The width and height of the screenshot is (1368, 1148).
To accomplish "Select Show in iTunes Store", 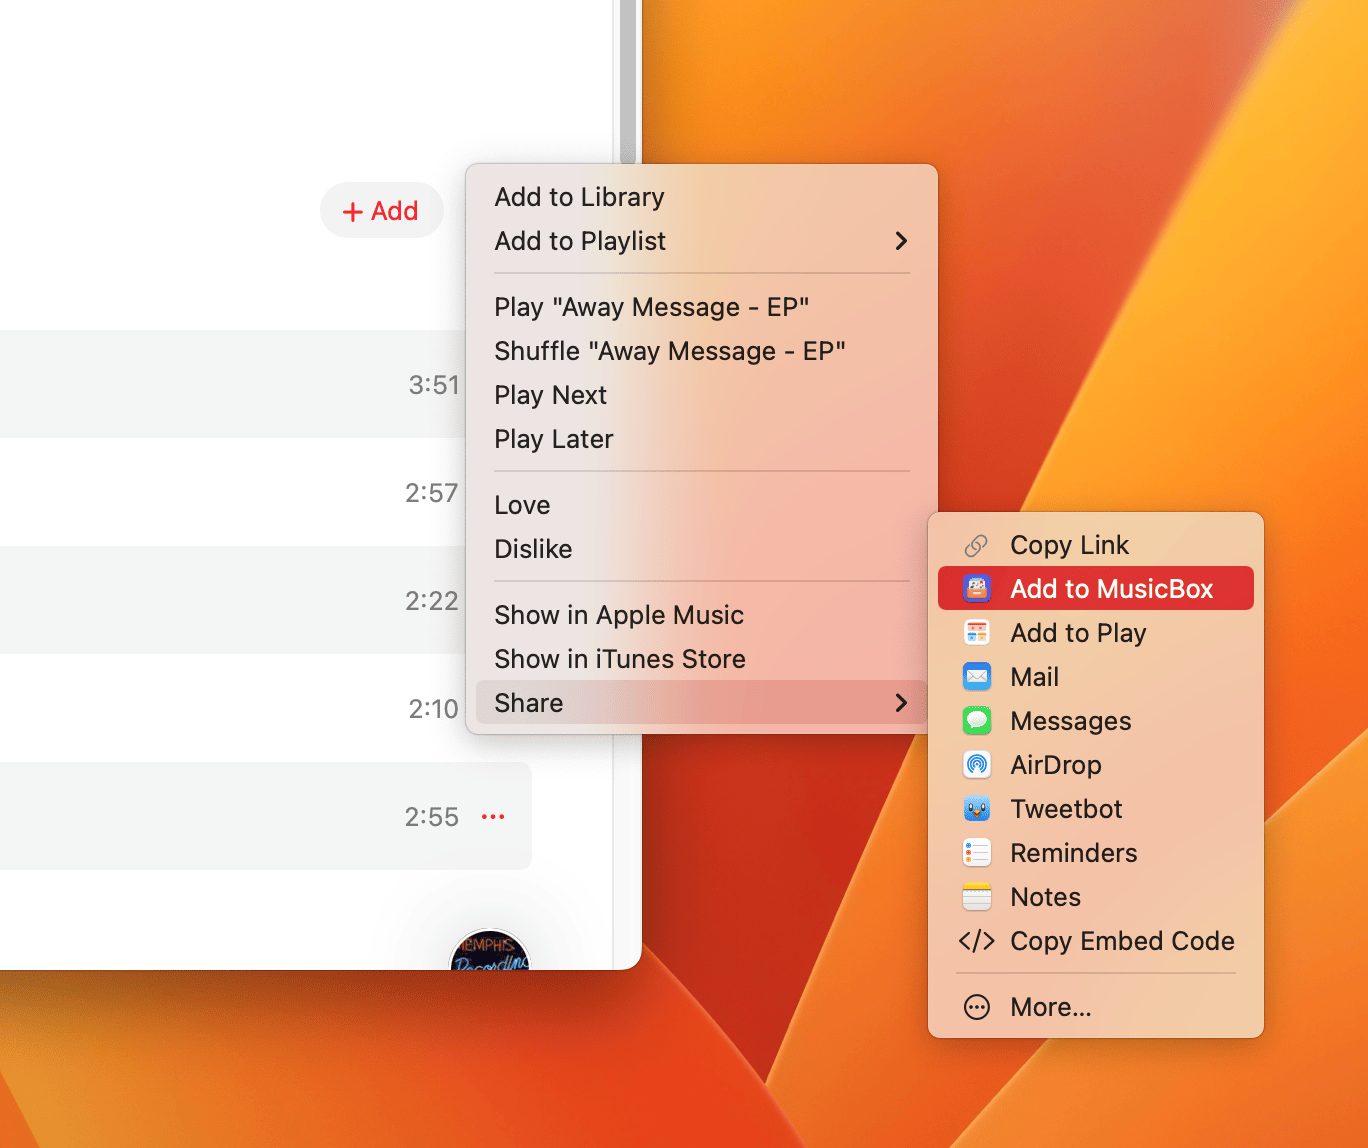I will tap(620, 659).
